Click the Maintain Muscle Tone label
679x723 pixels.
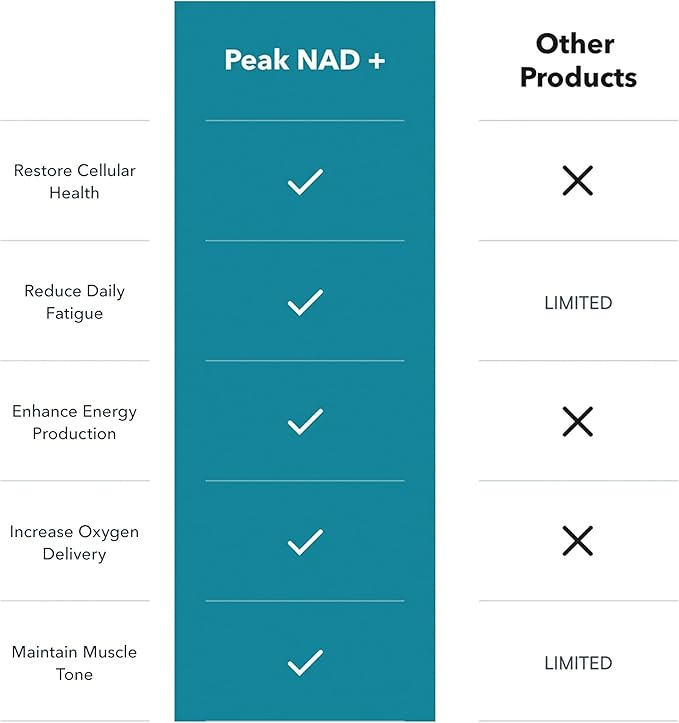(x=74, y=662)
